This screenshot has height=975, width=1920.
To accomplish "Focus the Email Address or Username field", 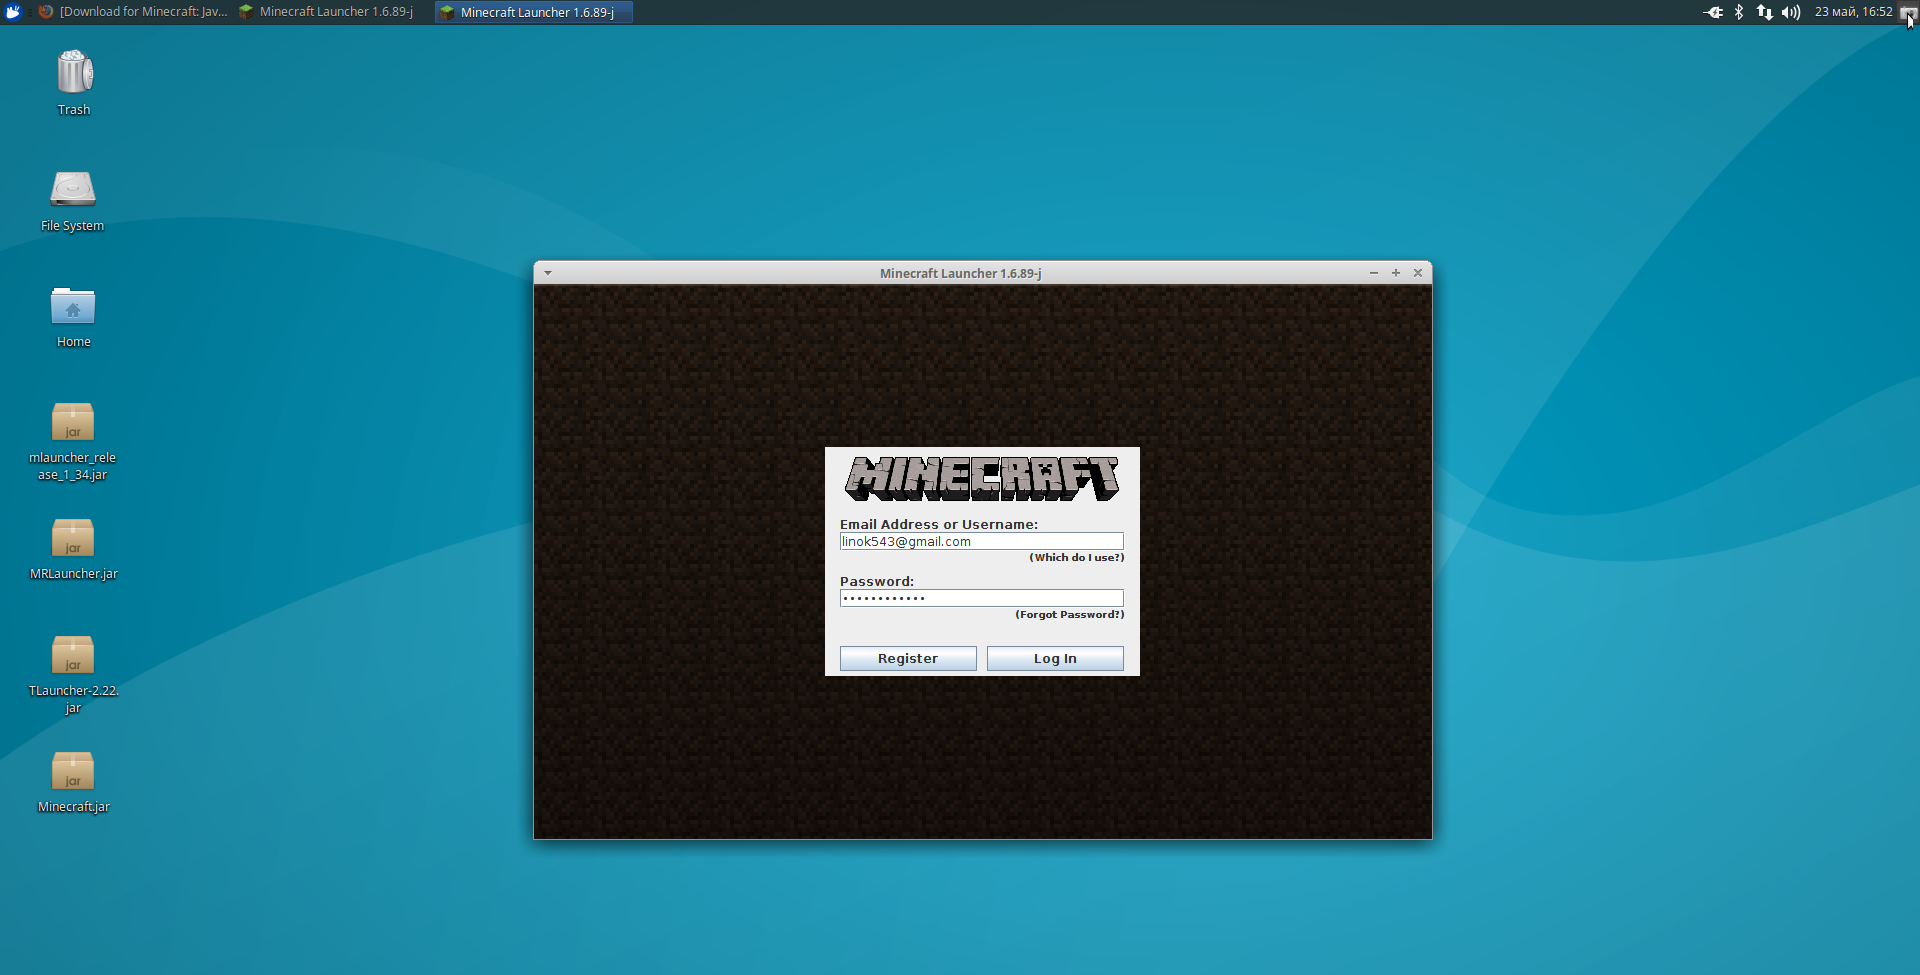I will pyautogui.click(x=982, y=541).
